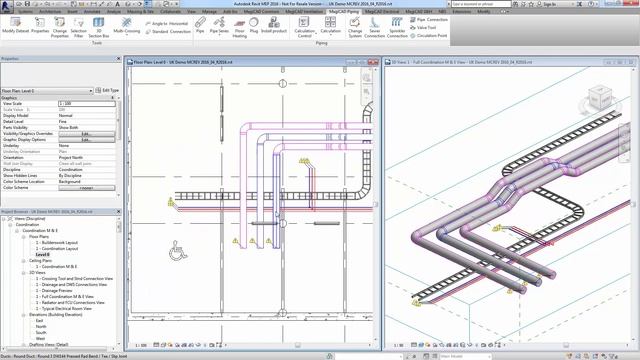Open the MagiCAD Electrical ribbon tab

pyautogui.click(x=382, y=11)
